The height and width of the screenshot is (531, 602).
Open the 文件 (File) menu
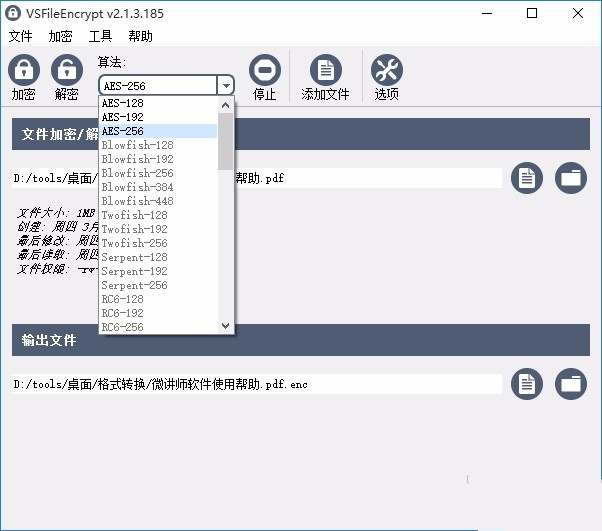[x=20, y=36]
